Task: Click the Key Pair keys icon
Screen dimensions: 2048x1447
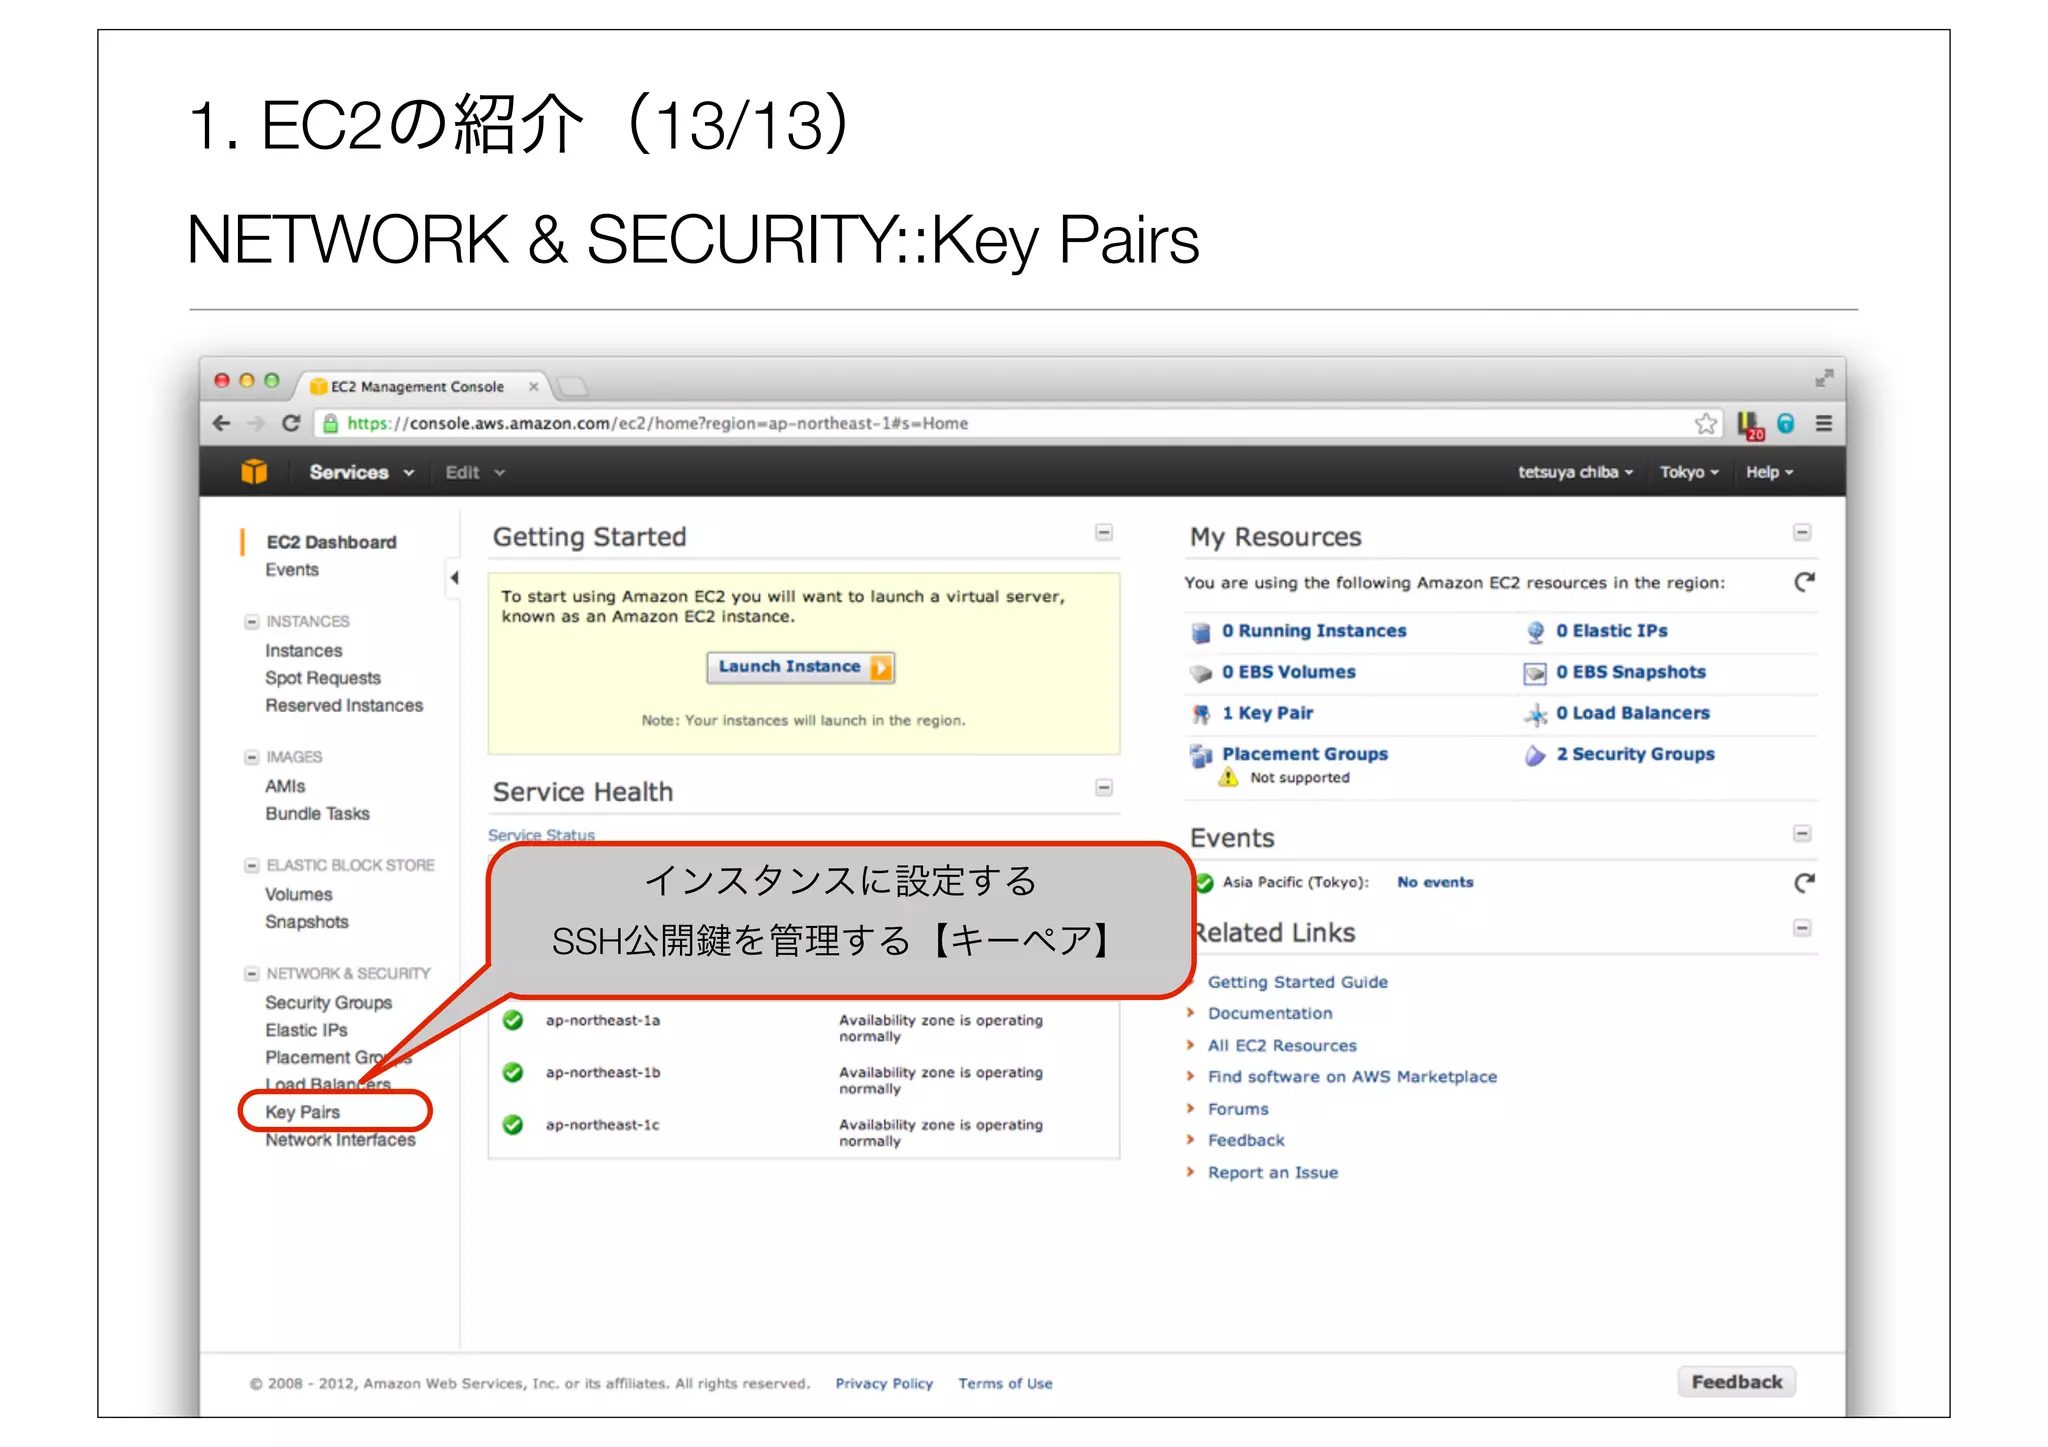Action: click(x=1201, y=714)
